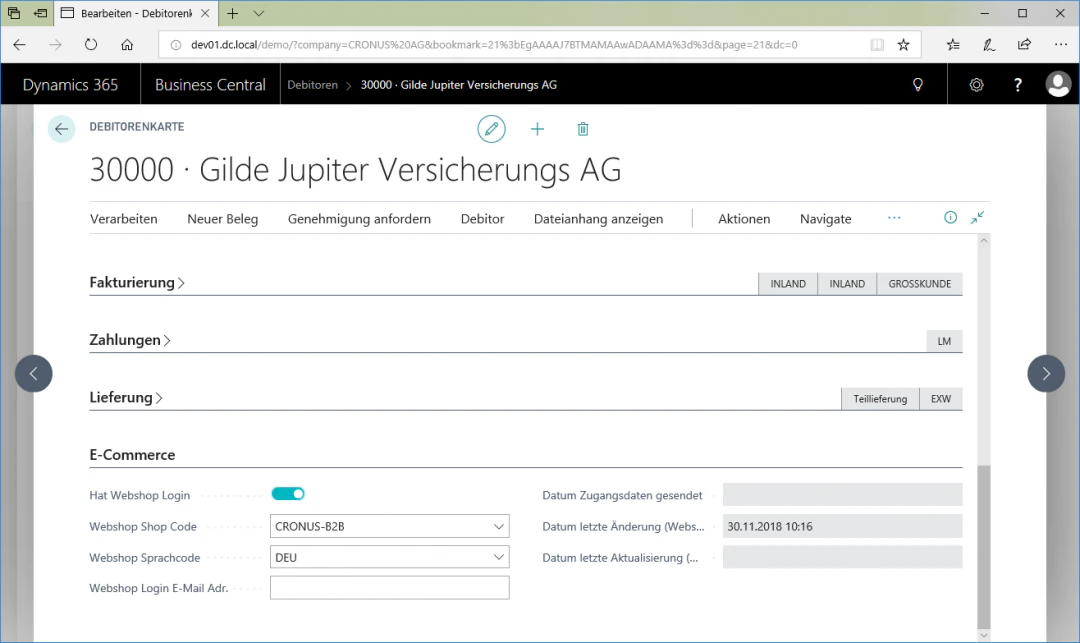
Task: Click the edit pencil icon
Action: click(491, 129)
